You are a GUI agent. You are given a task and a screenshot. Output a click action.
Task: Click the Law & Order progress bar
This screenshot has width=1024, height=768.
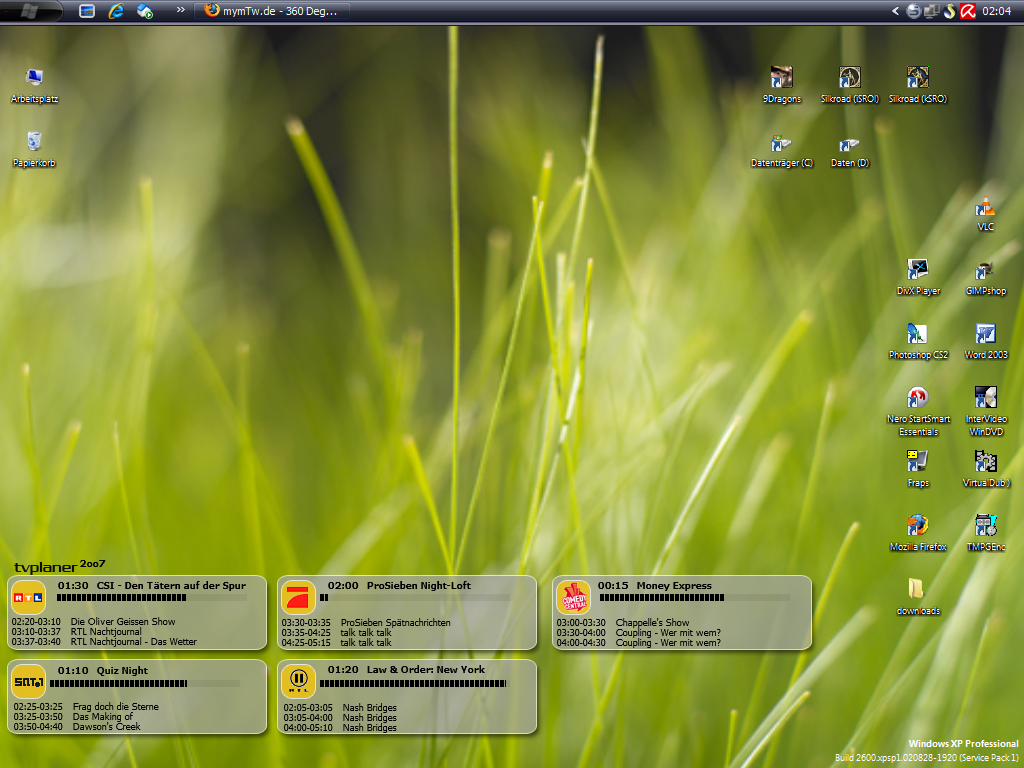pyautogui.click(x=413, y=684)
